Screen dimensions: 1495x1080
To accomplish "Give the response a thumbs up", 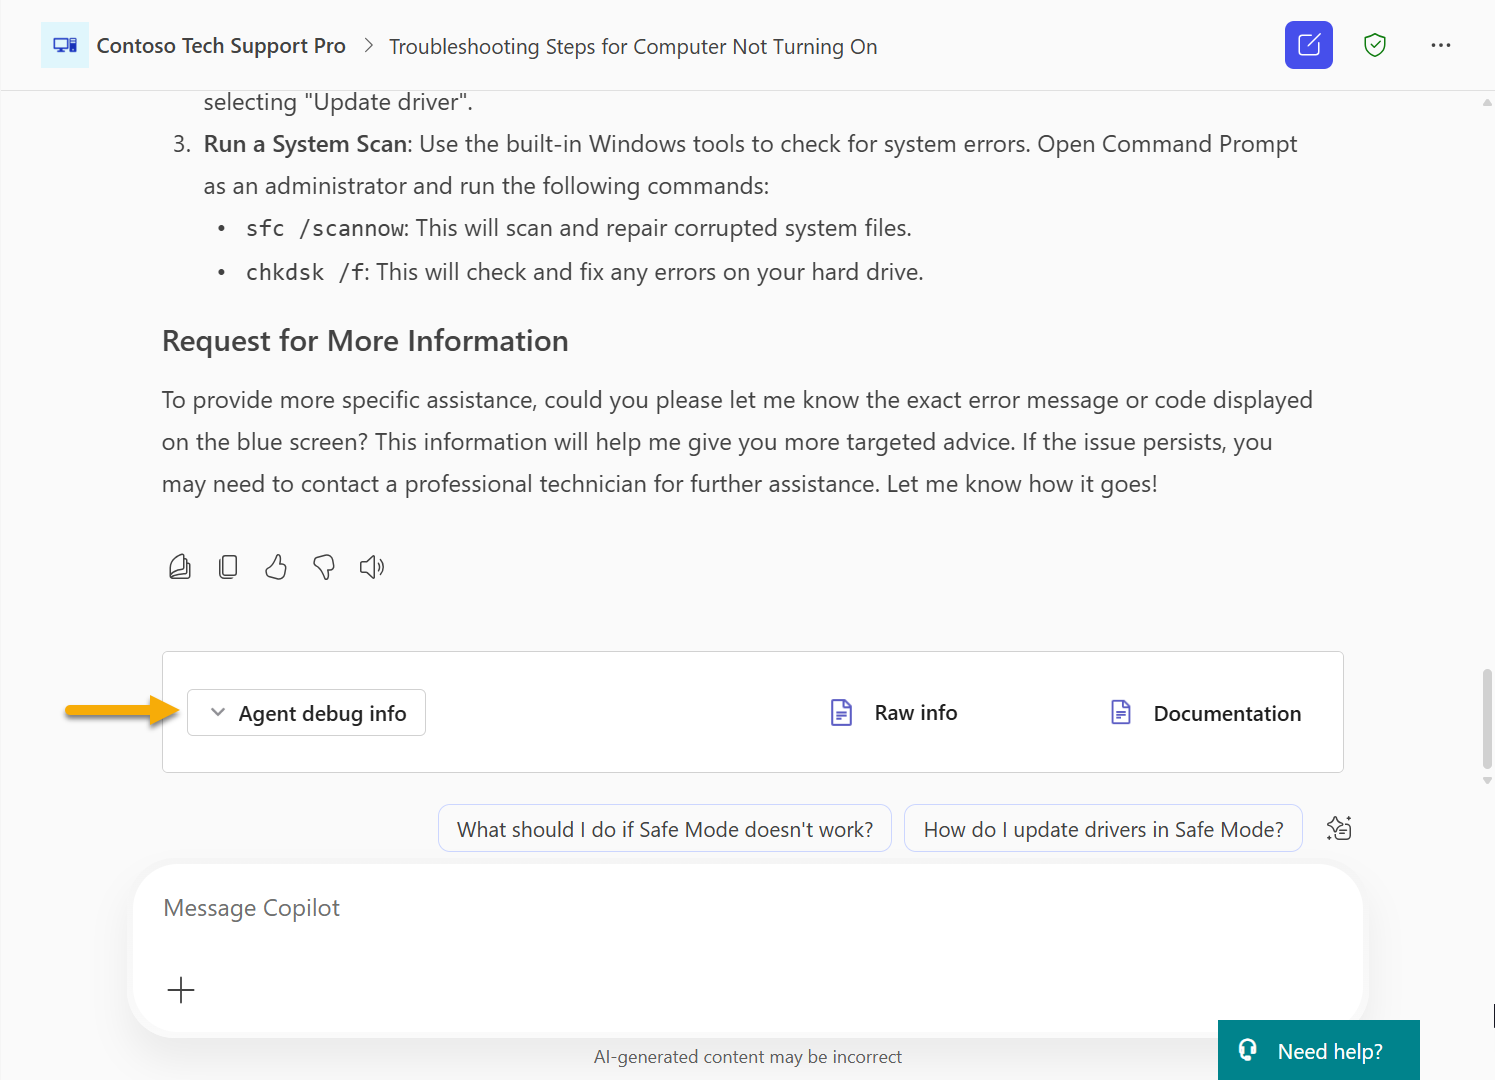I will (x=276, y=567).
